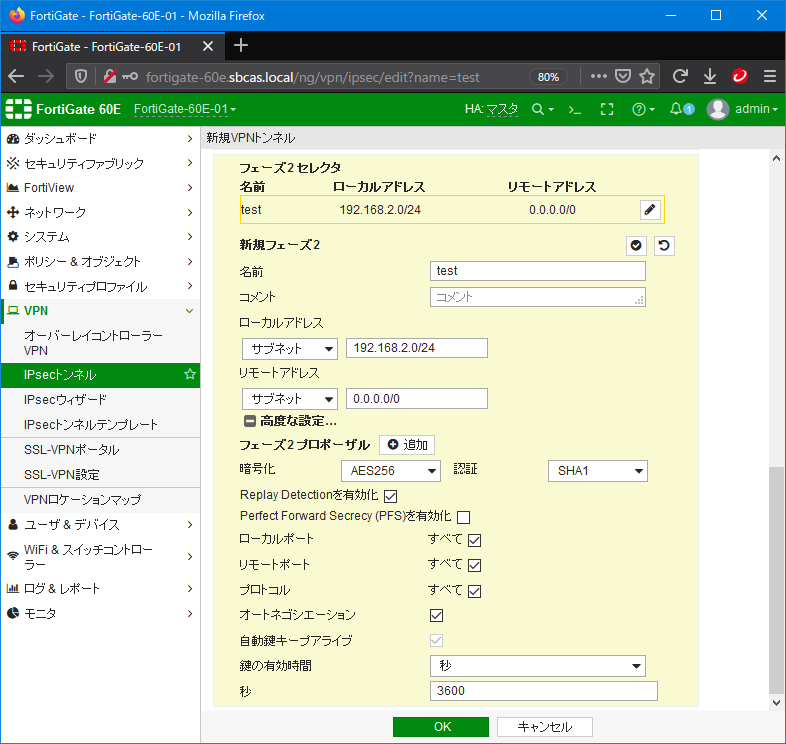
Task: Toggle オートネゴシエーション checkbox
Action: 437,615
